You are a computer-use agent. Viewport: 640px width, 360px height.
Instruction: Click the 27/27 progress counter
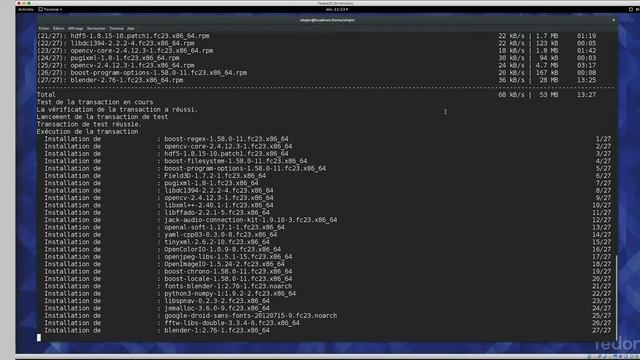click(x=602, y=330)
